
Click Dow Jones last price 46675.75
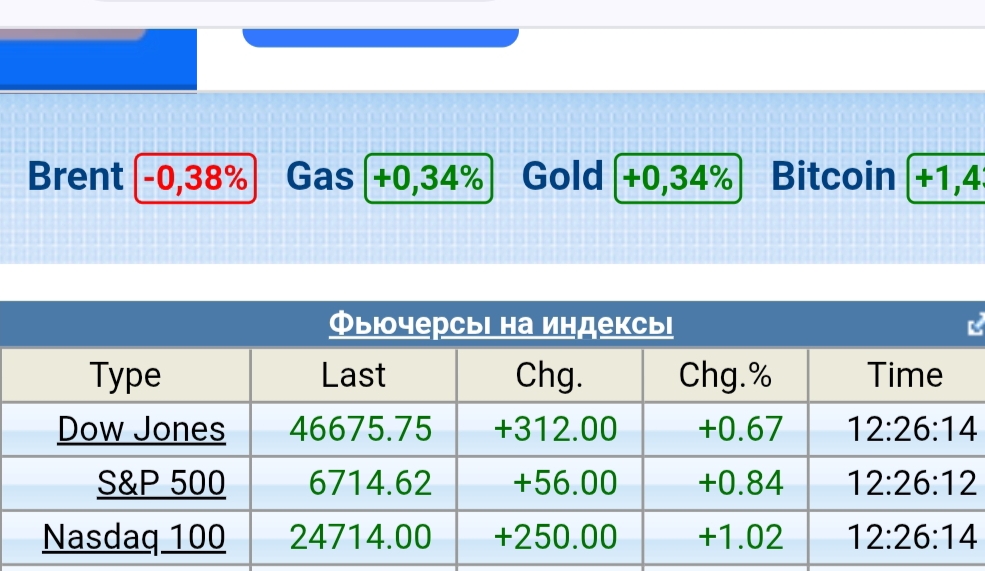[361, 429]
